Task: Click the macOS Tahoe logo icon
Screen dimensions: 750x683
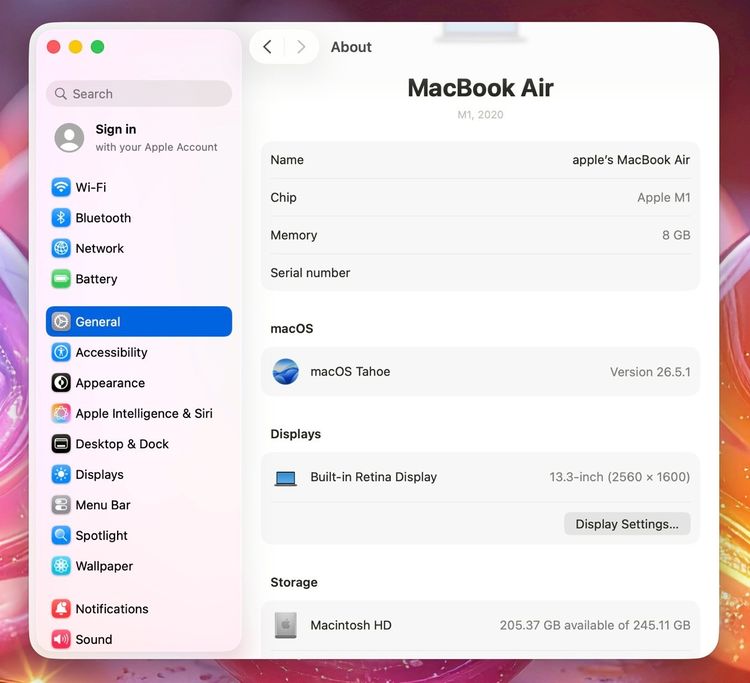Action: [286, 372]
